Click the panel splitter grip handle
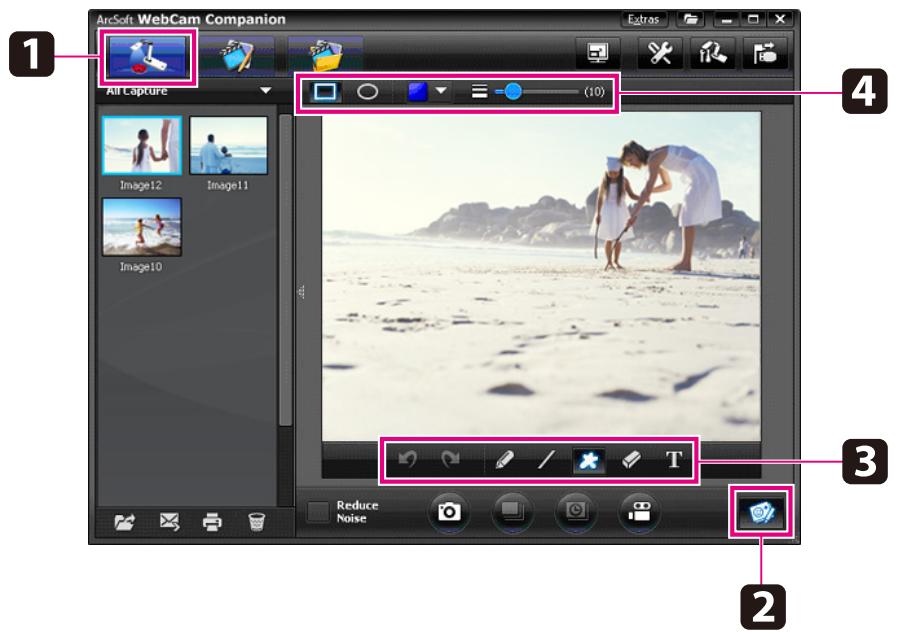898x632 pixels. pyautogui.click(x=301, y=292)
